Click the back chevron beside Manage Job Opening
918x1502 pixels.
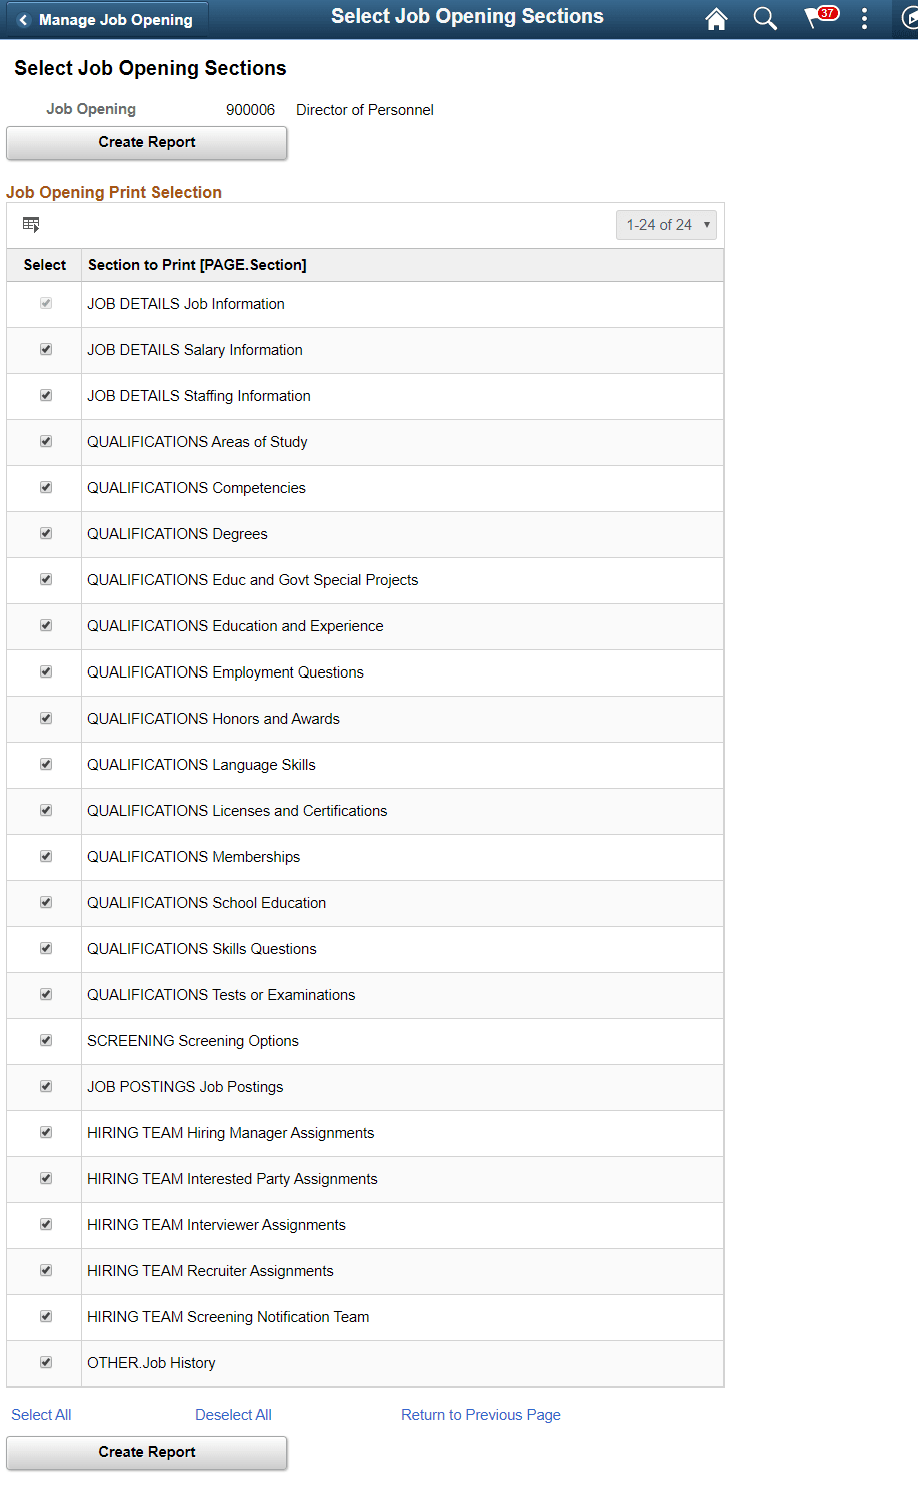[22, 19]
